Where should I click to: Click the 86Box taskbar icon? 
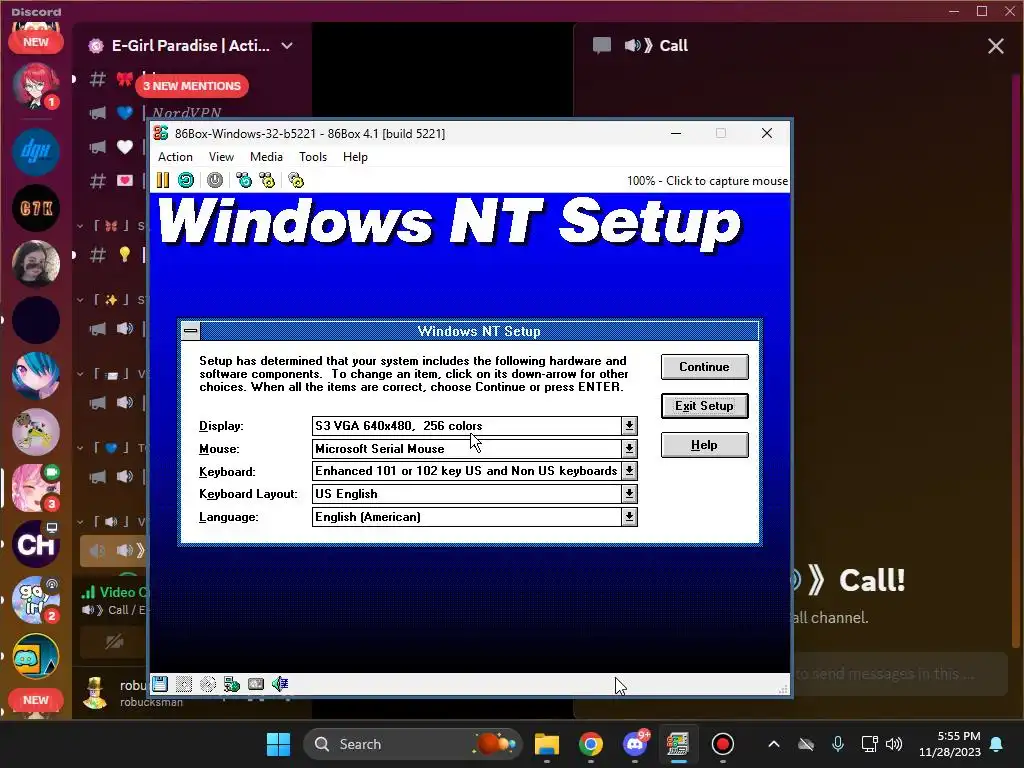pos(678,744)
